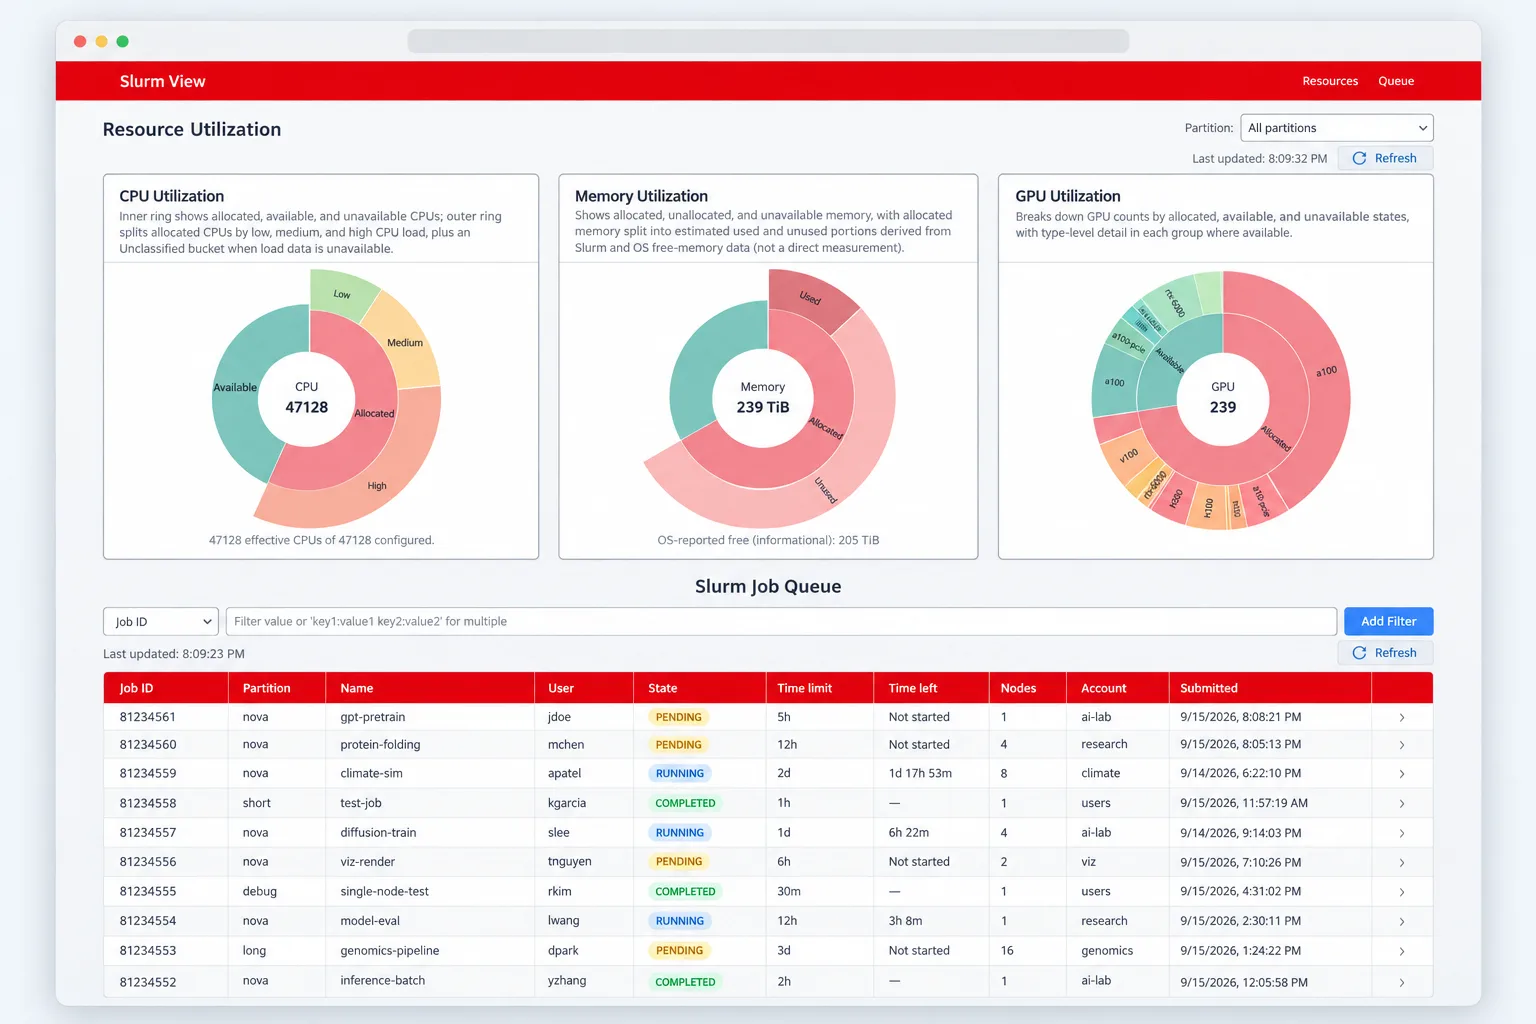Refresh the Slurm job queue

coord(1384,653)
